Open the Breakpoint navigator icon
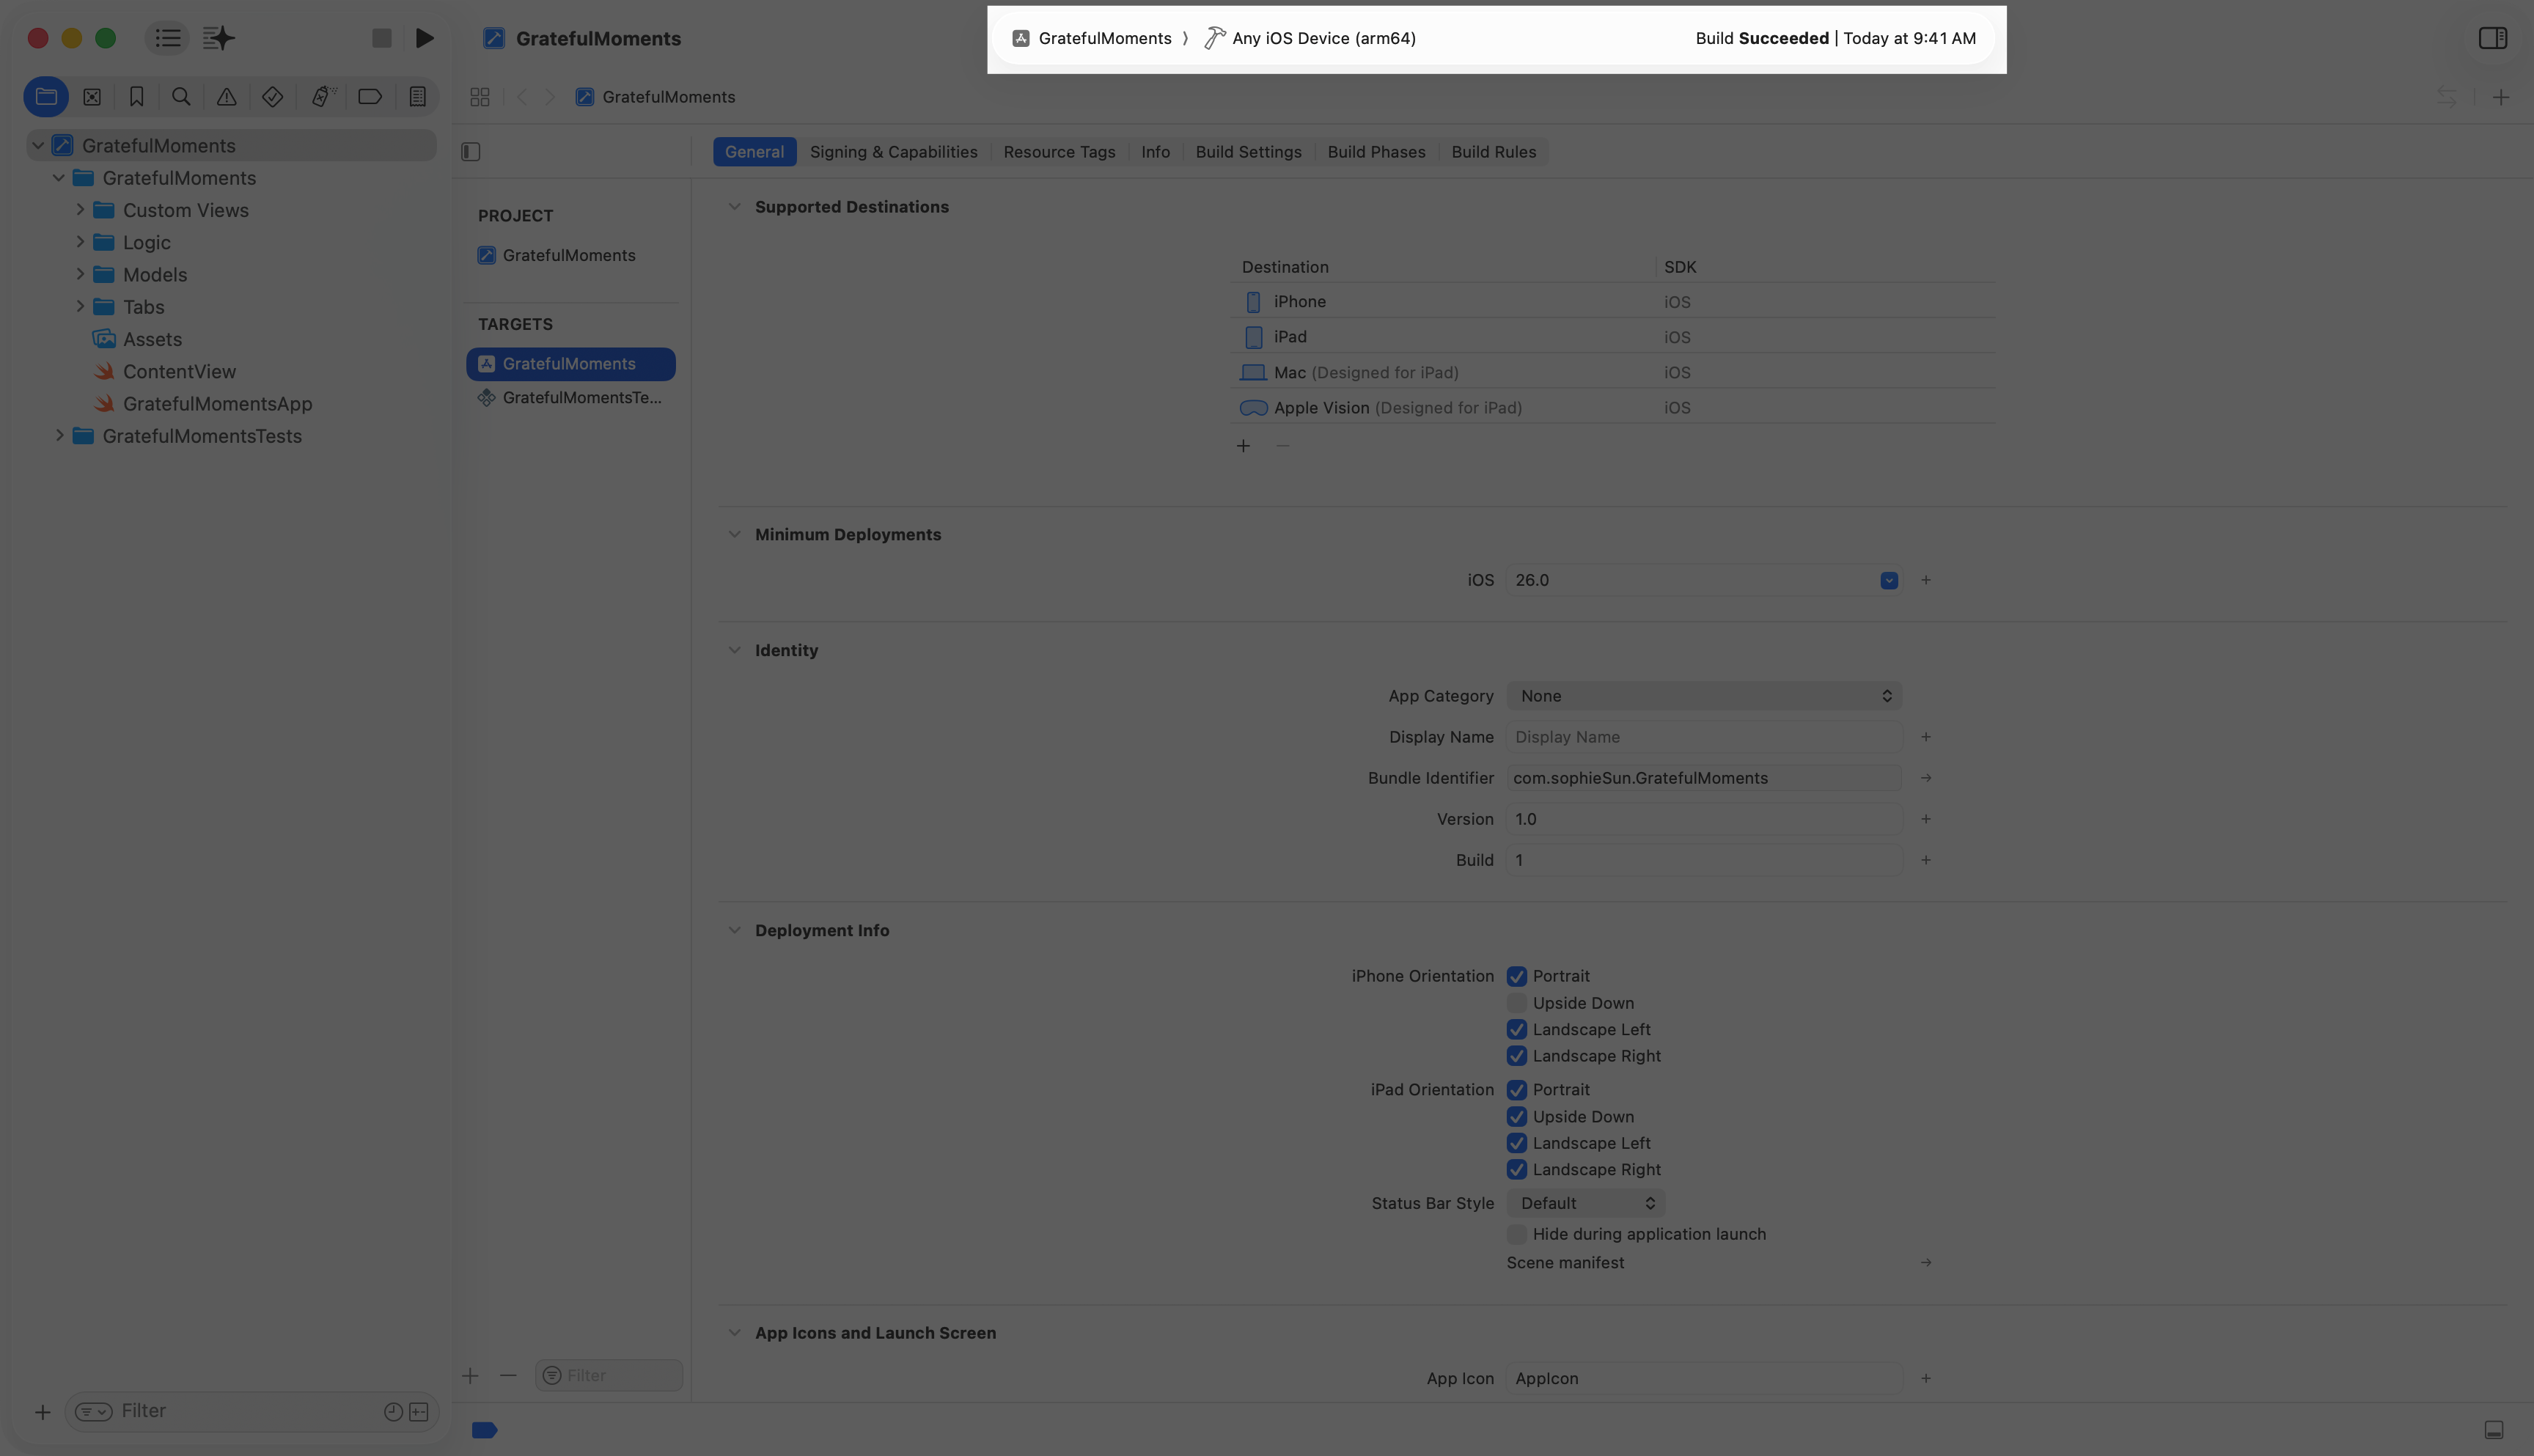The height and width of the screenshot is (1456, 2534). point(370,97)
